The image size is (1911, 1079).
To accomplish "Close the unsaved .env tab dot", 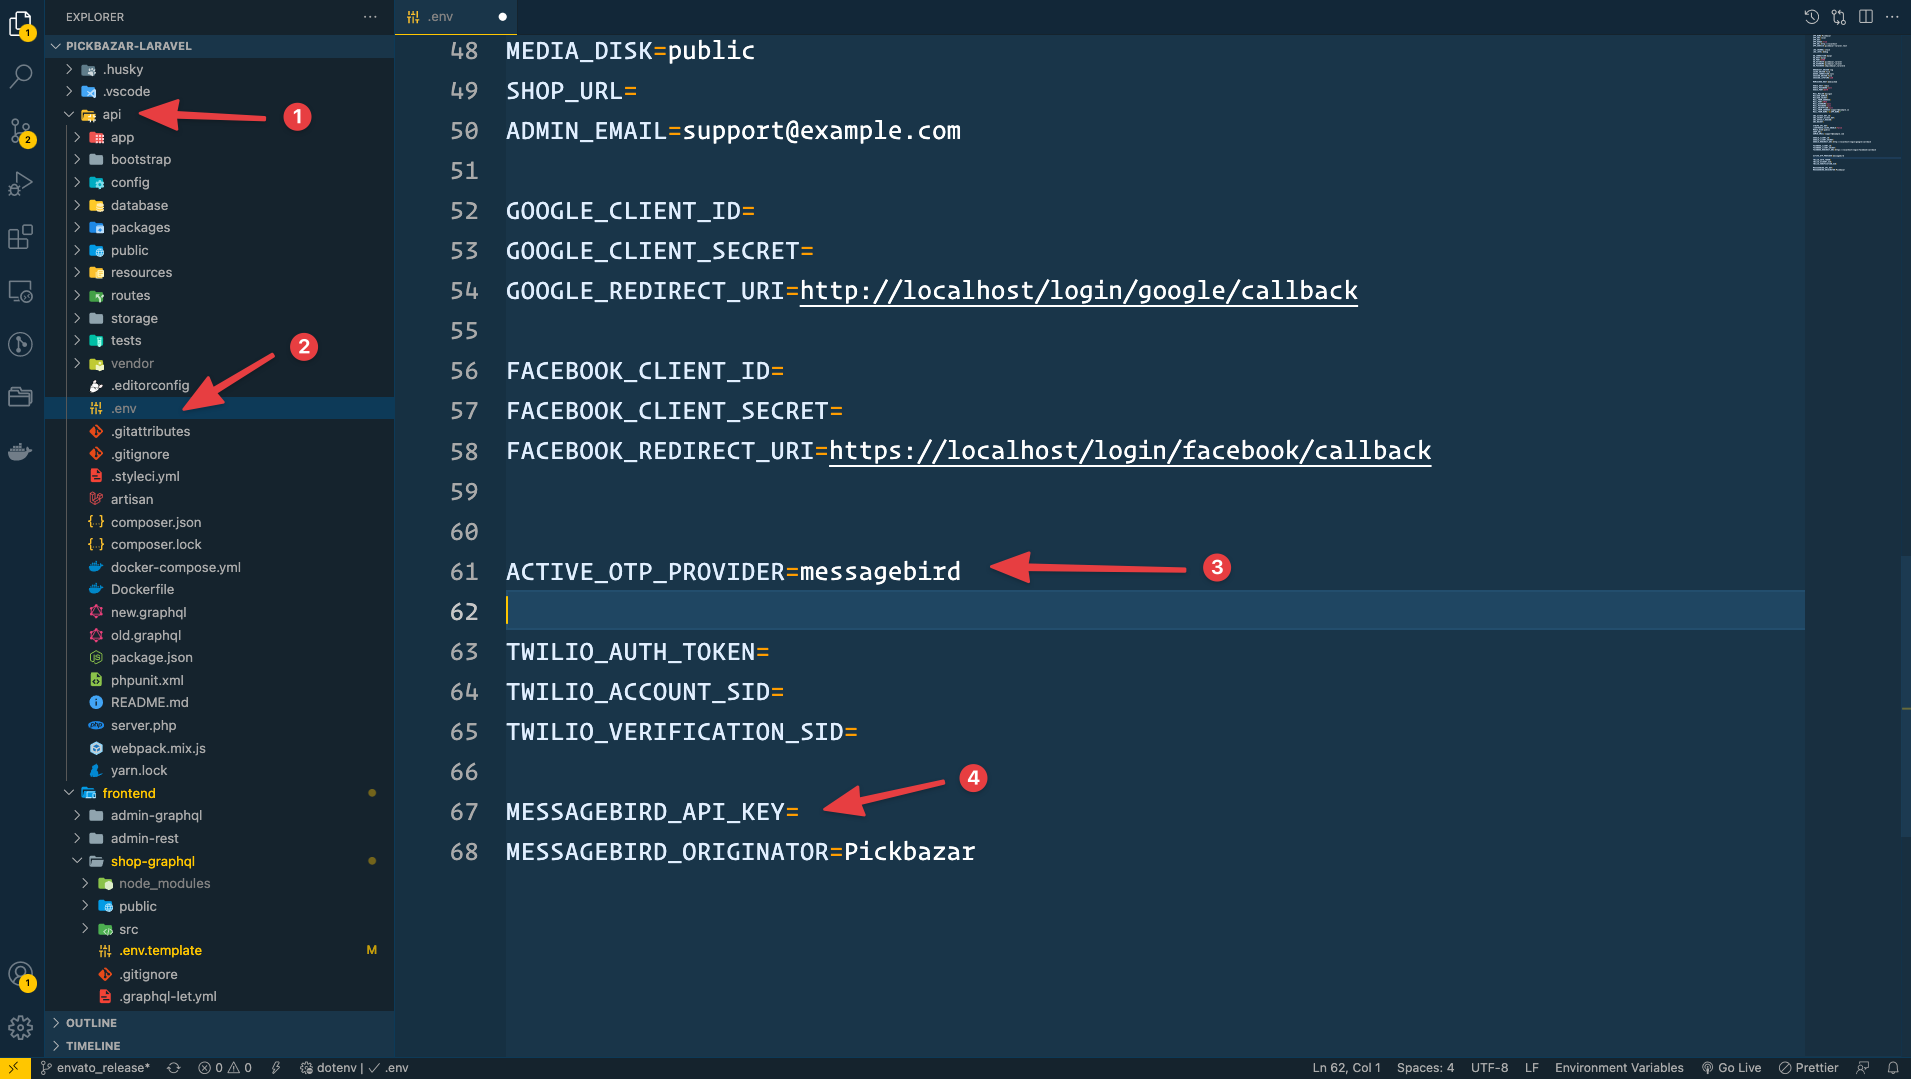I will (x=502, y=17).
